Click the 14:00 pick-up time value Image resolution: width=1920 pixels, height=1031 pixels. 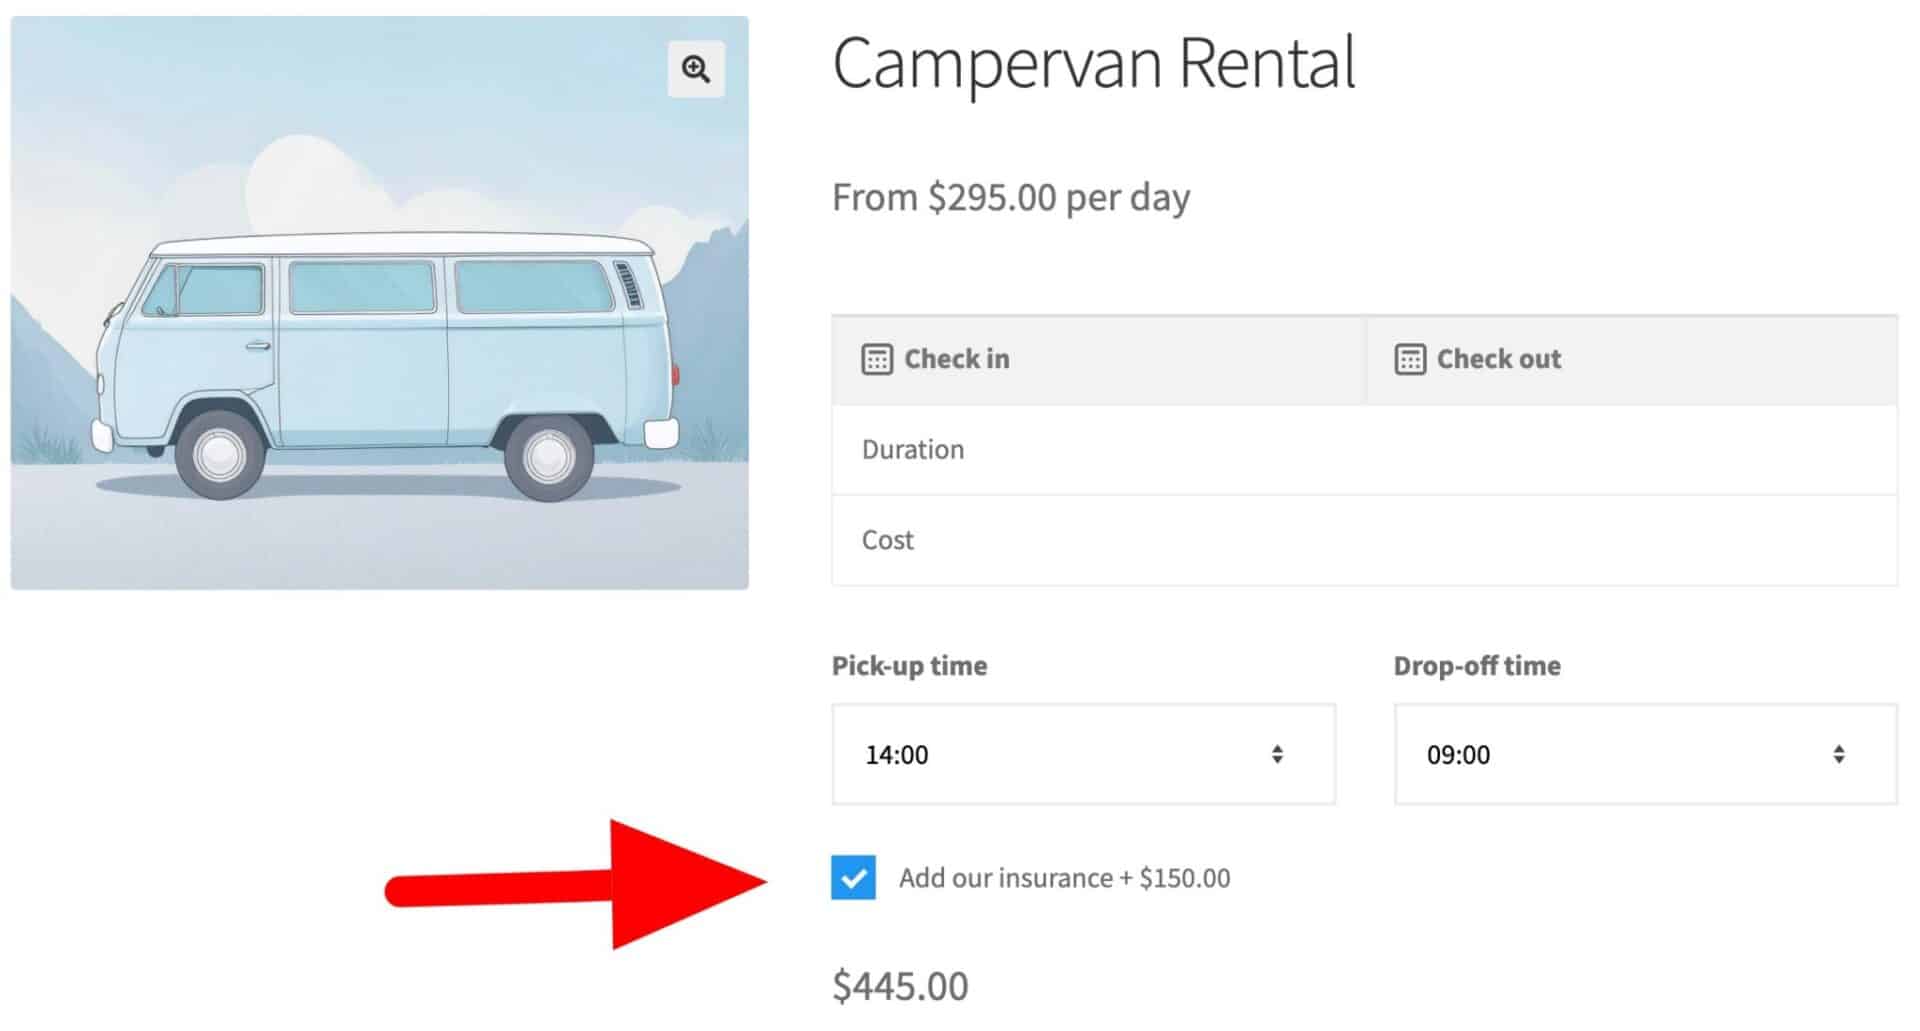point(897,754)
